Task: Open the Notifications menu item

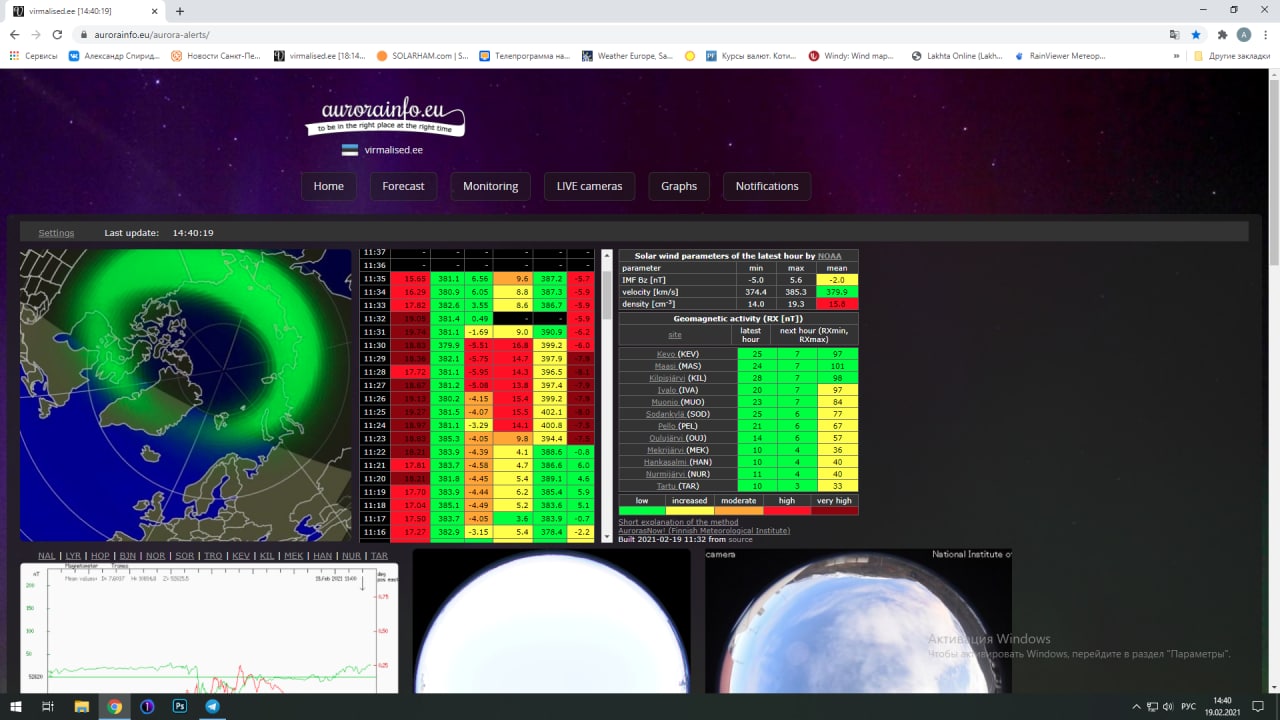Action: pos(767,186)
